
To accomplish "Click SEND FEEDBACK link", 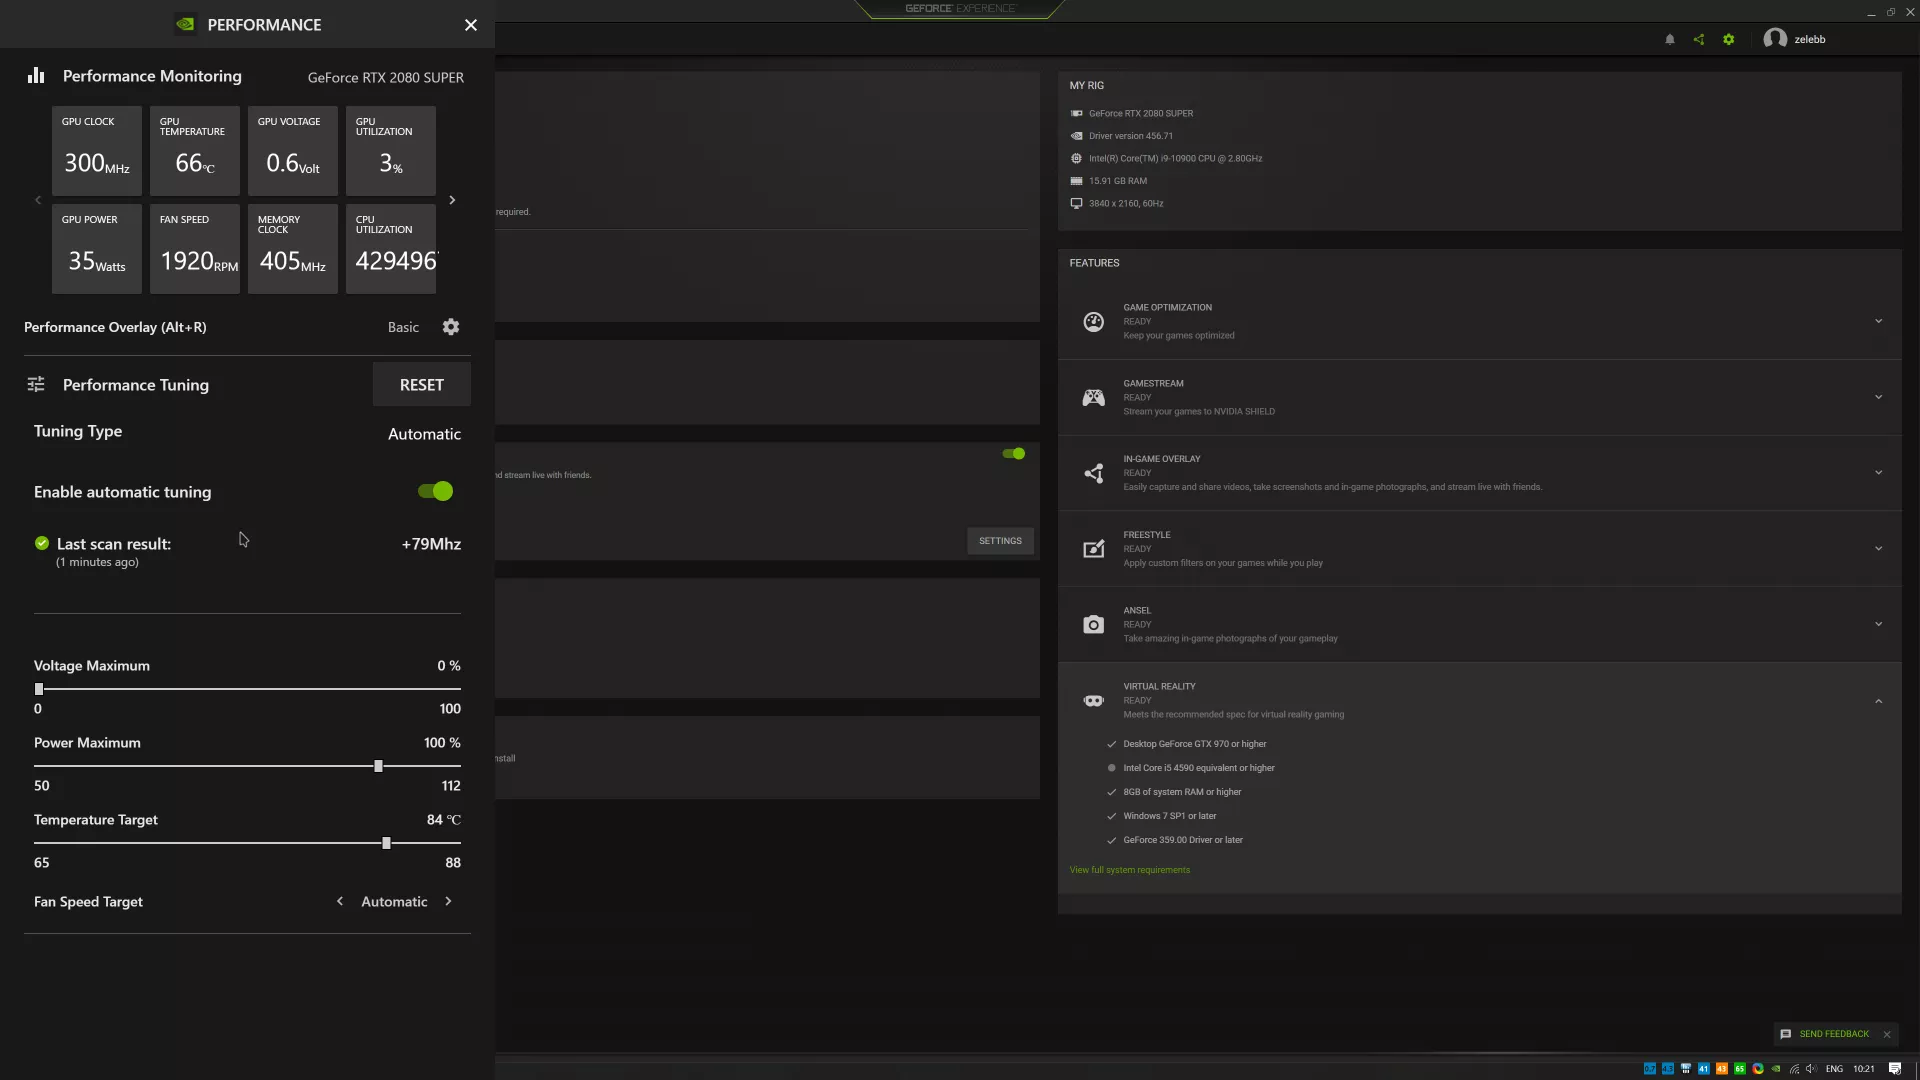I will [1834, 1034].
